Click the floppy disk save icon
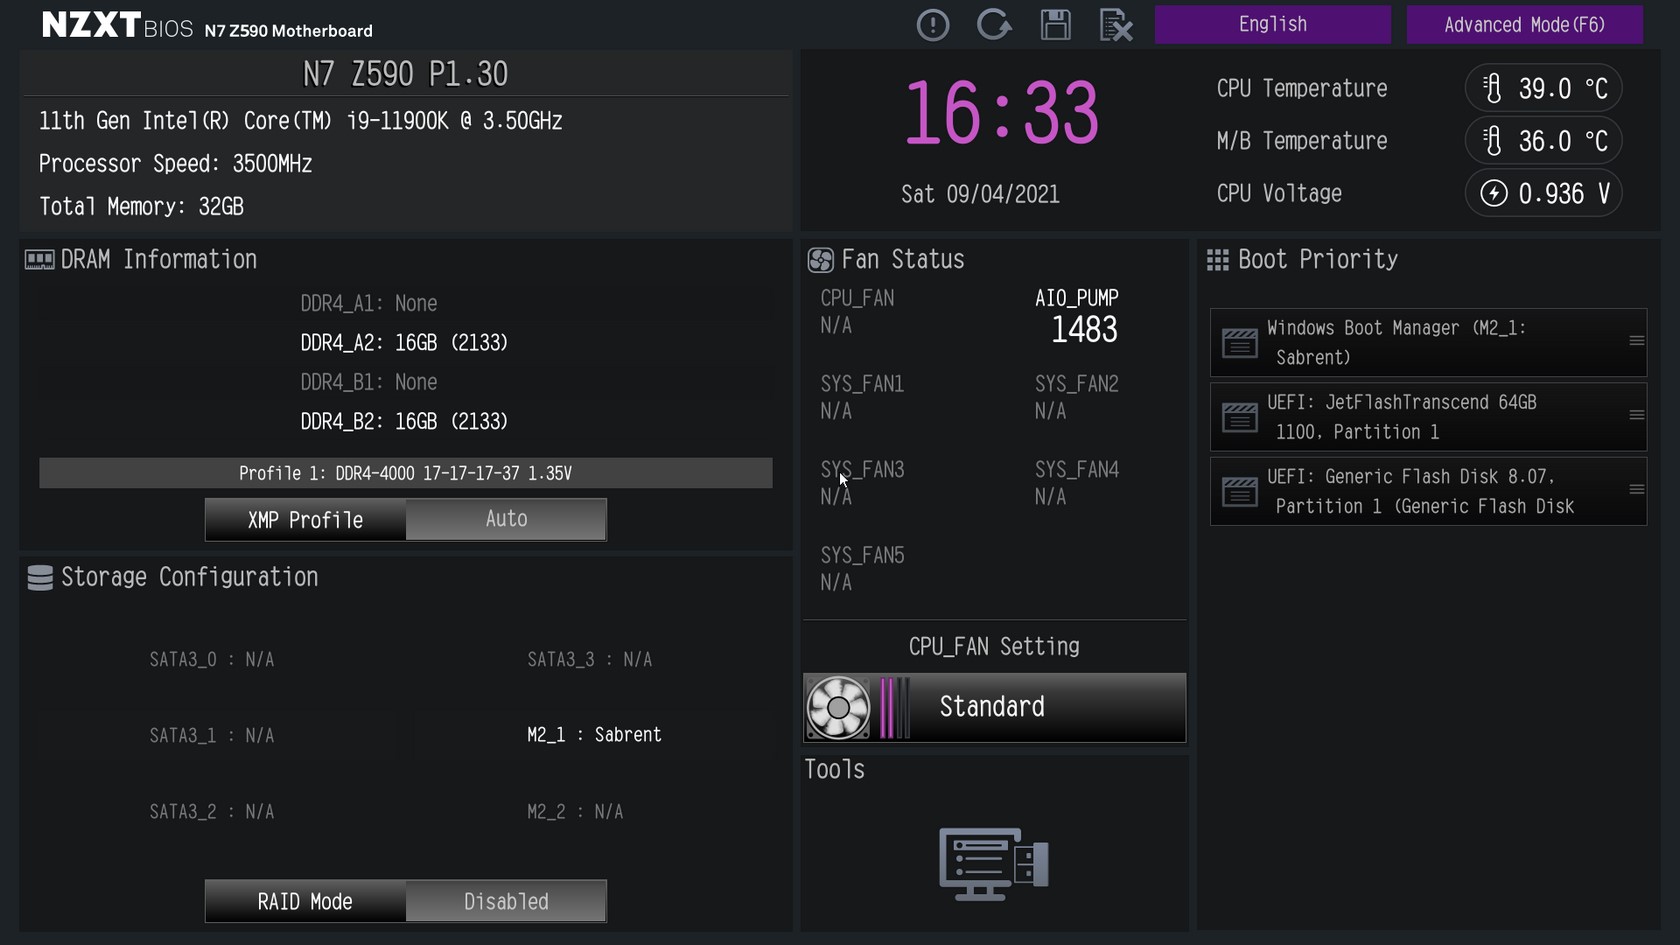The width and height of the screenshot is (1680, 945). click(1055, 25)
